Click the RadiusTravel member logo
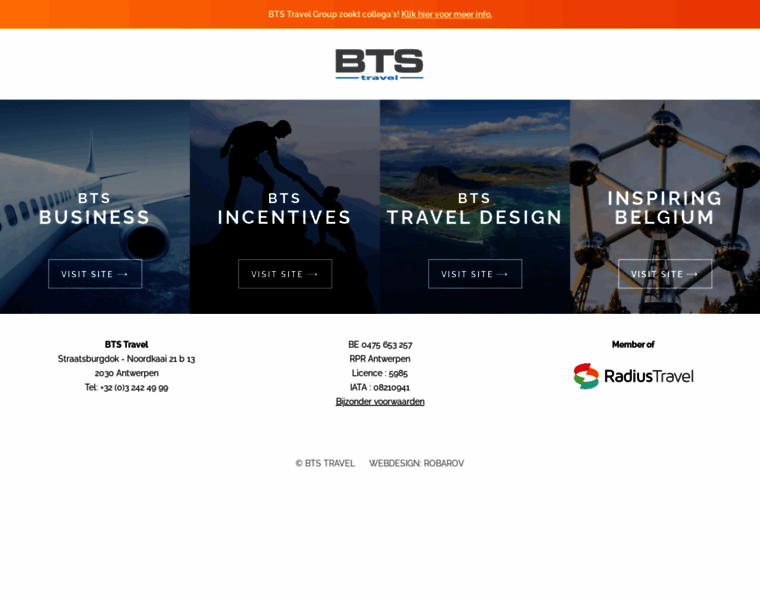The width and height of the screenshot is (760, 600). 633,376
